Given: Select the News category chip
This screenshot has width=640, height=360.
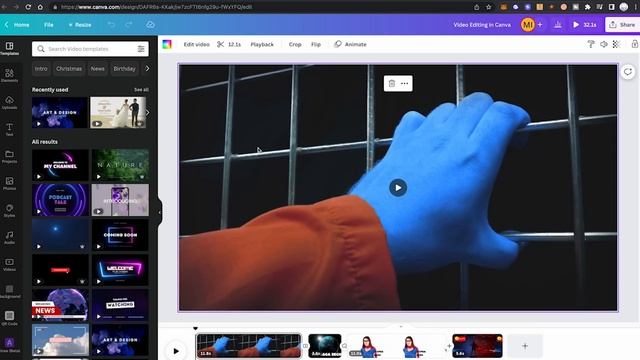Looking at the screenshot, I should pos(98,69).
